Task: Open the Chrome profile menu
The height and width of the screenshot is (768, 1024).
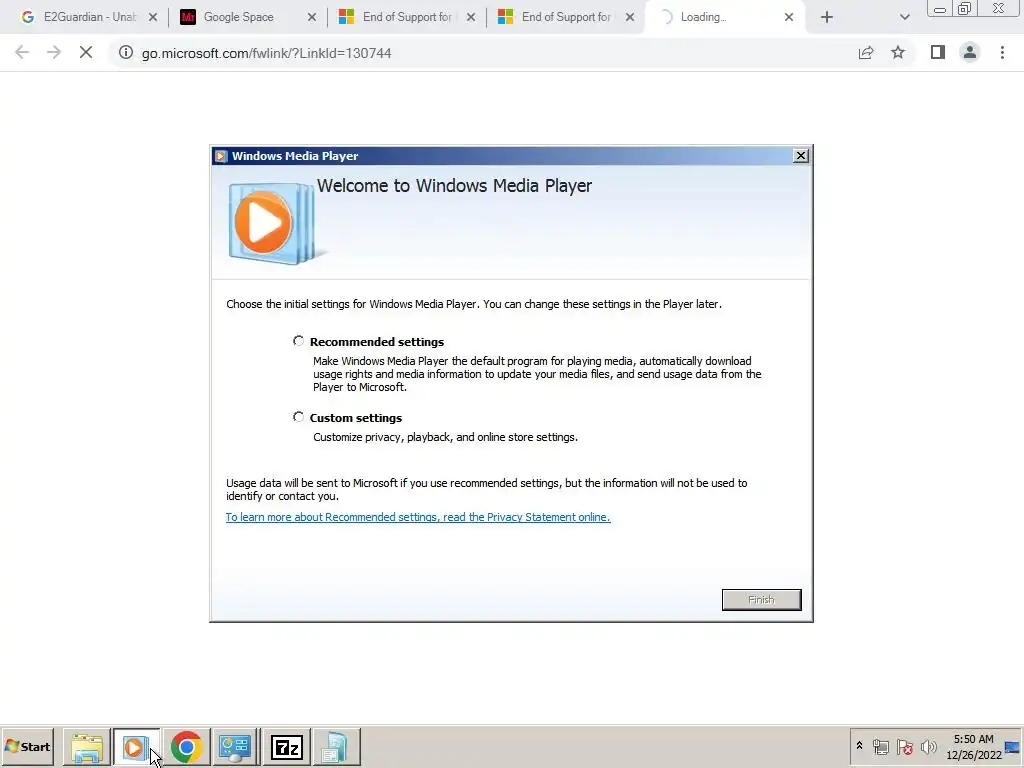Action: (x=970, y=52)
